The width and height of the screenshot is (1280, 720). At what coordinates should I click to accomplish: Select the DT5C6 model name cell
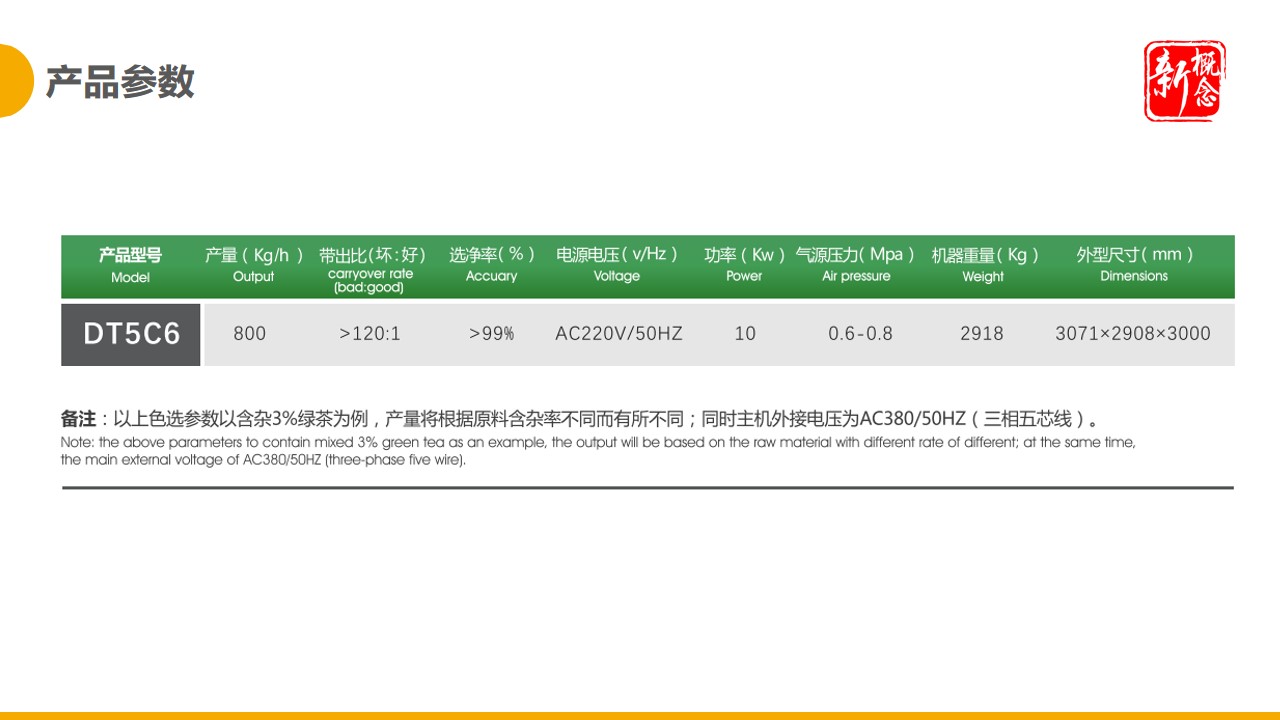click(130, 333)
